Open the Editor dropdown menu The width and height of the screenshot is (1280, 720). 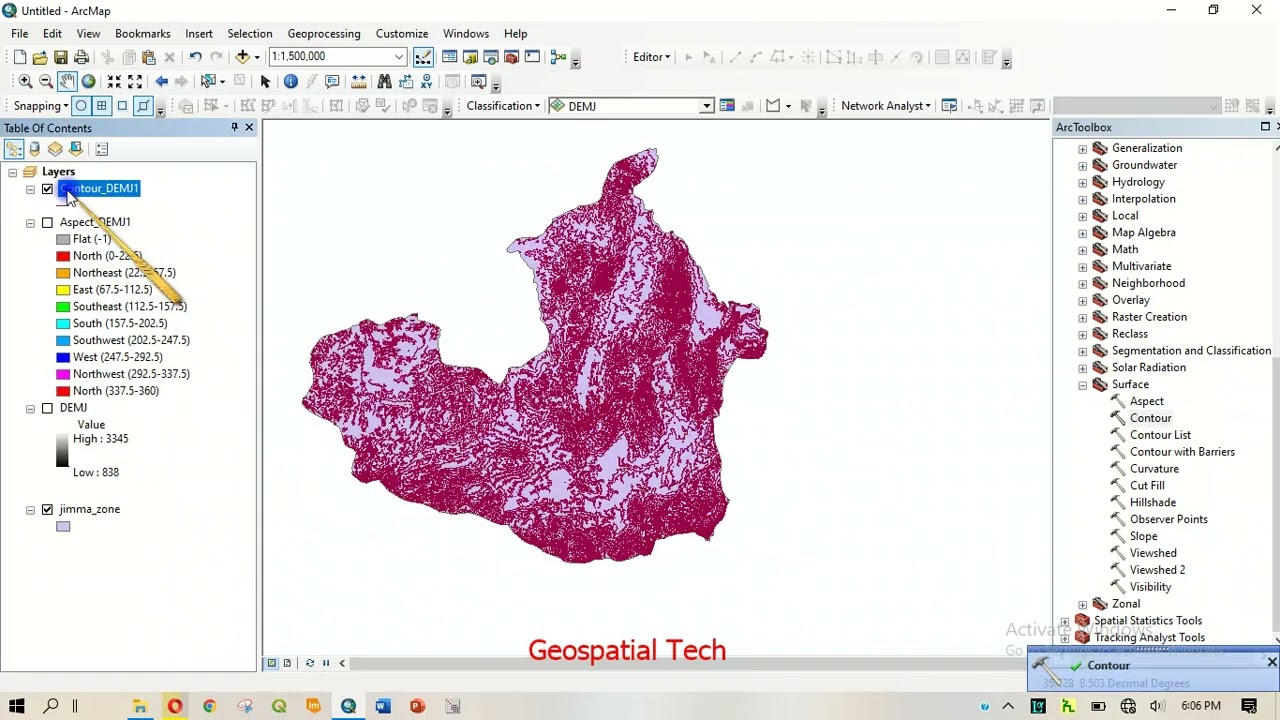click(x=651, y=57)
